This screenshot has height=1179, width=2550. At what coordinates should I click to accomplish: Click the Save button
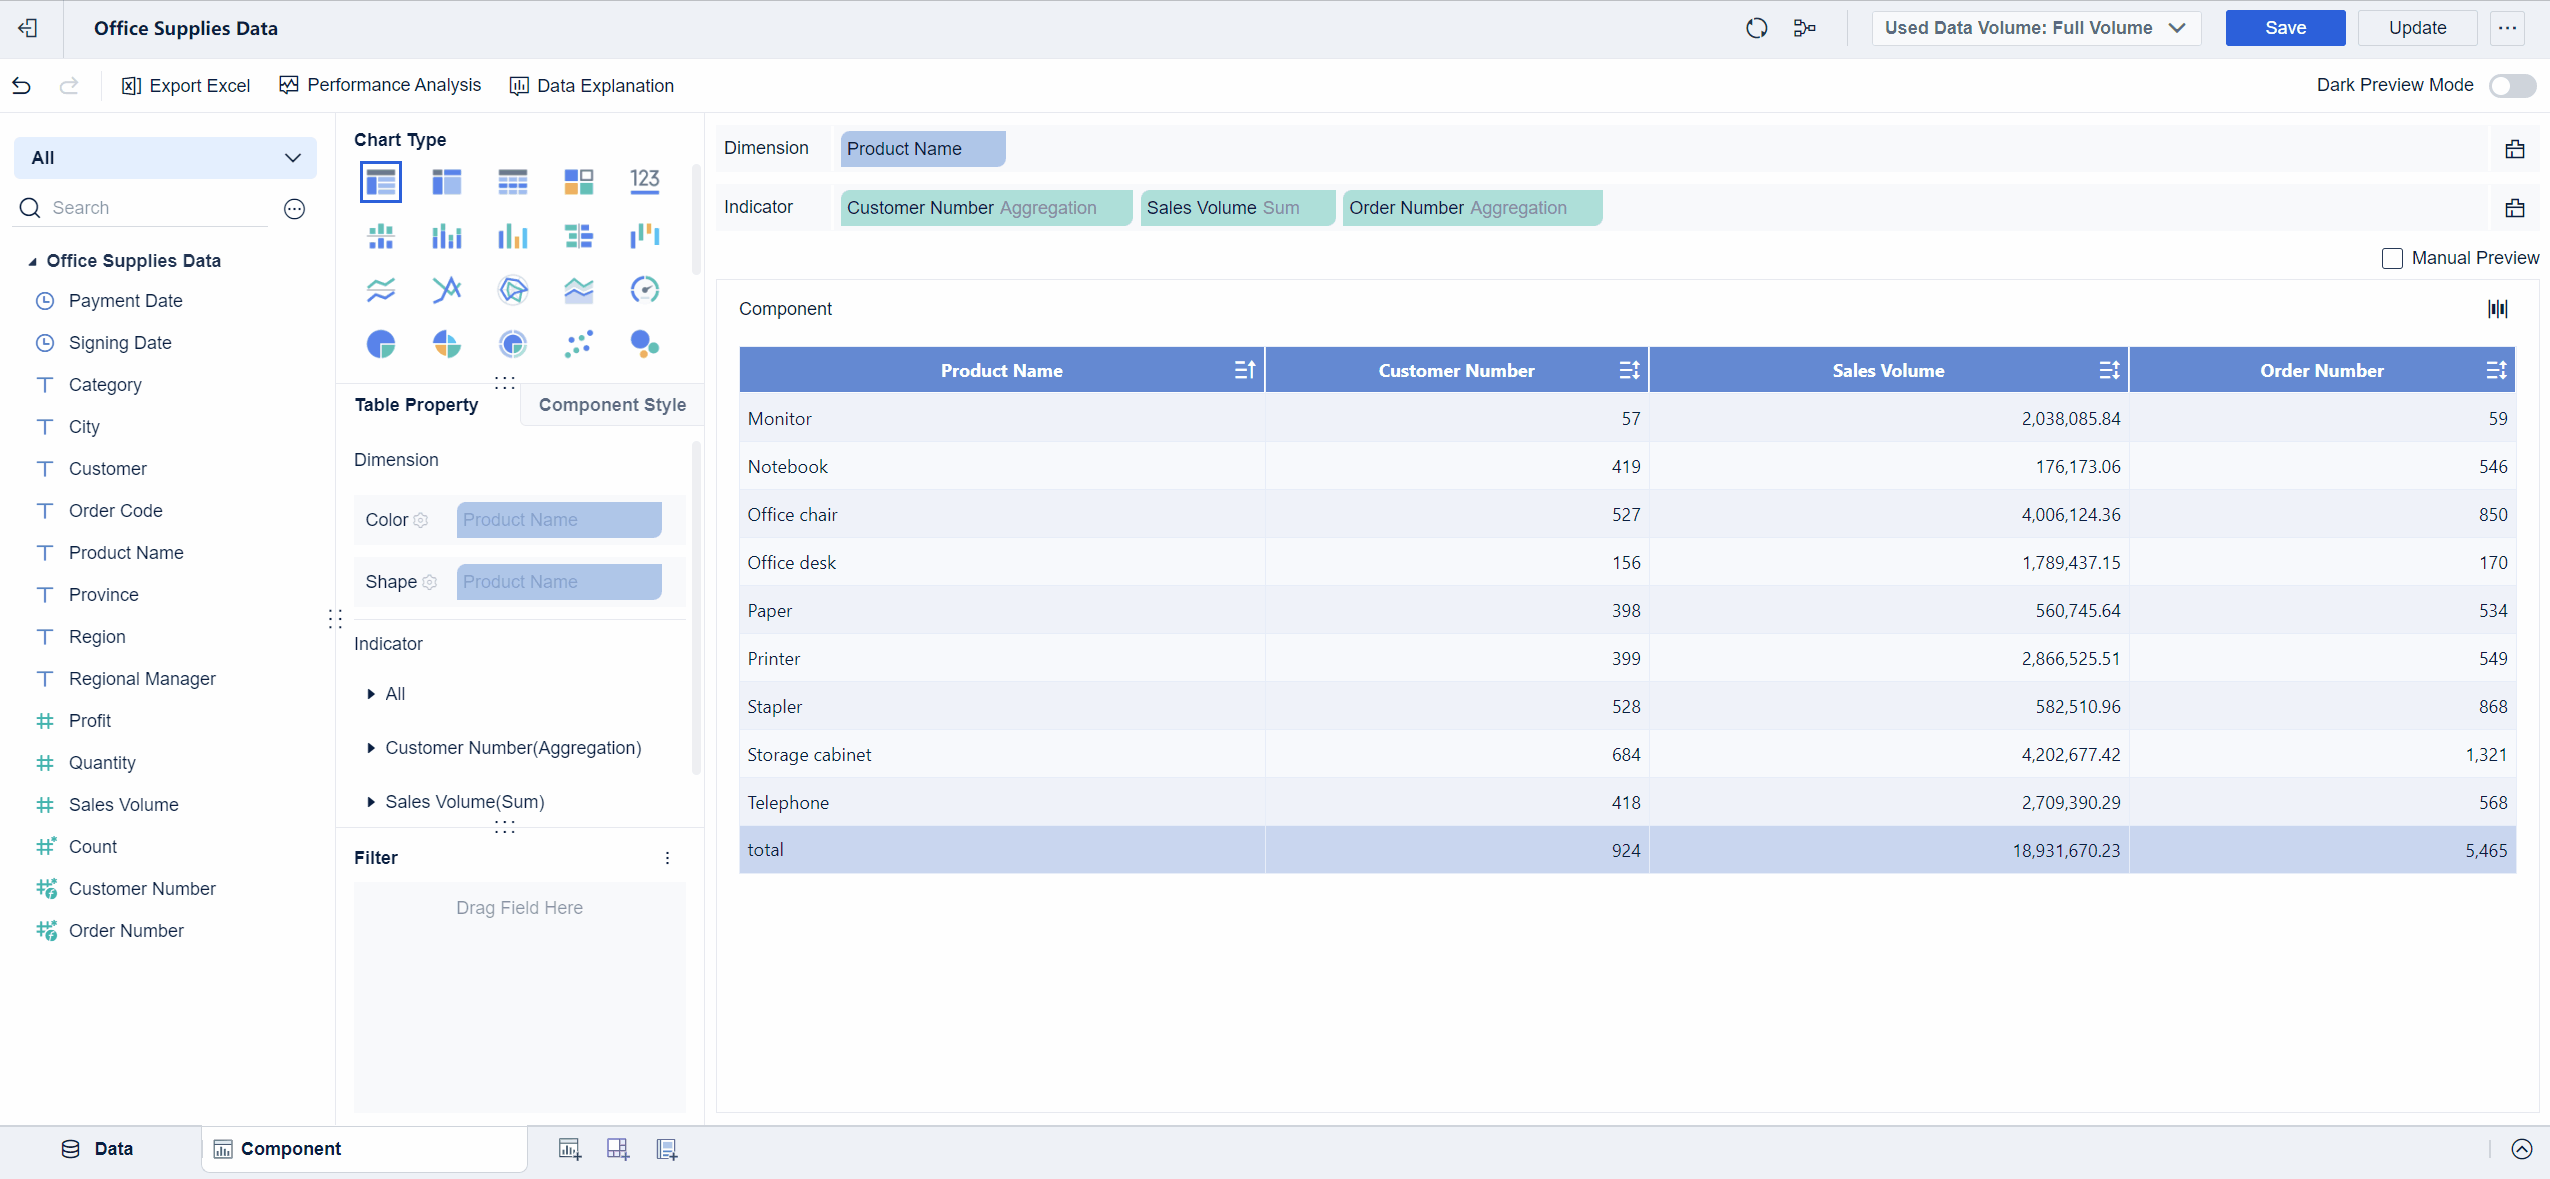pyautogui.click(x=2284, y=27)
